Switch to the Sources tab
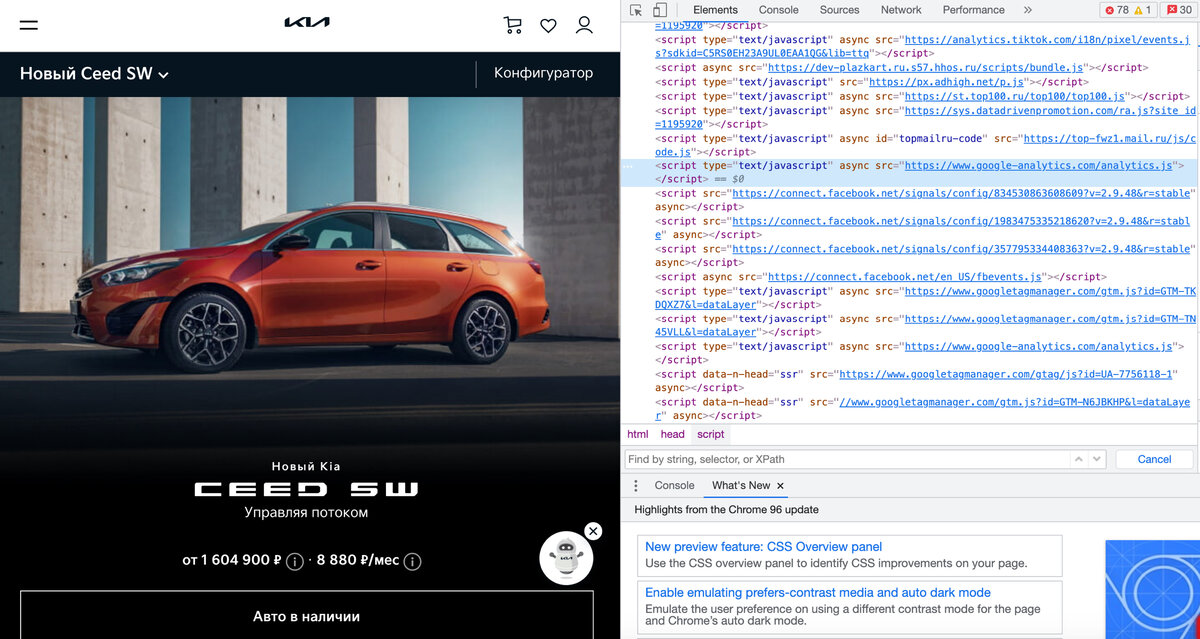The height and width of the screenshot is (639, 1200). pyautogui.click(x=839, y=10)
